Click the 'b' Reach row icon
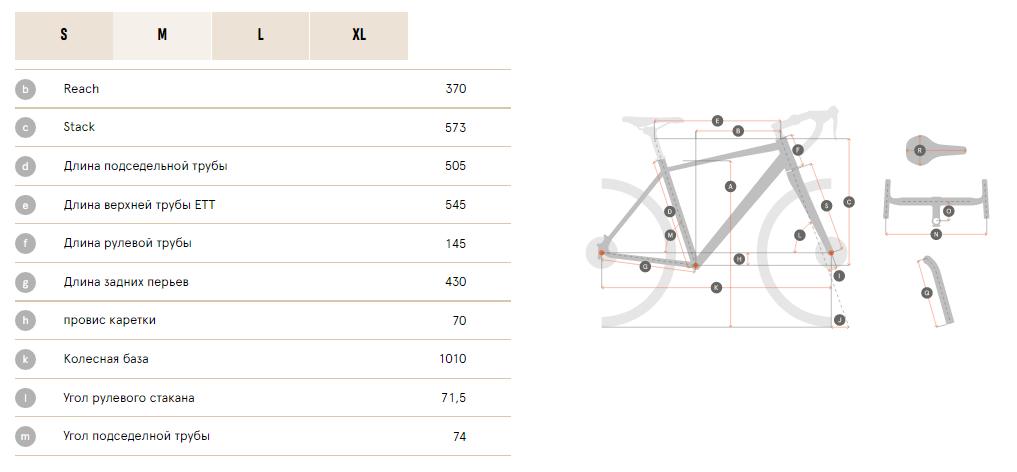1017x472 pixels. click(x=25, y=89)
